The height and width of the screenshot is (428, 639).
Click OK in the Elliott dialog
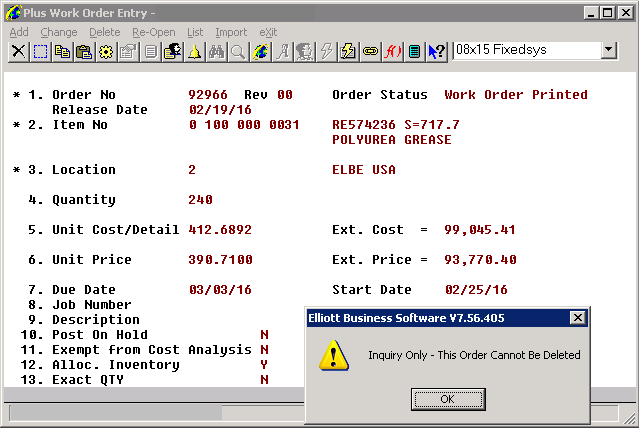(x=448, y=399)
